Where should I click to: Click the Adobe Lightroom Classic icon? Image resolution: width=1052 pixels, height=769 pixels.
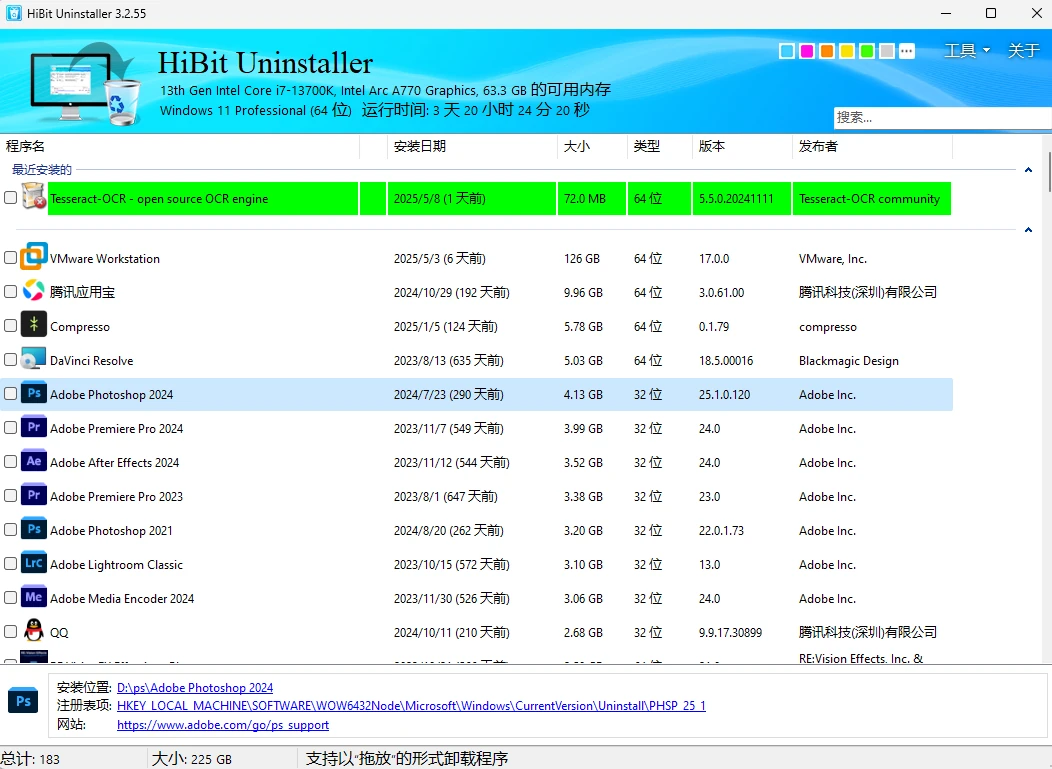pyautogui.click(x=34, y=564)
